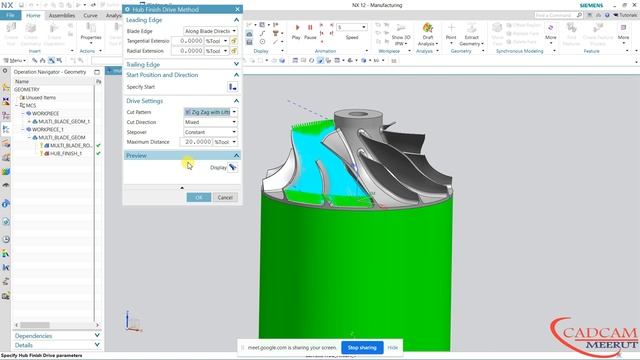The height and width of the screenshot is (360, 640).
Task: Expand the Trailing Edge section
Action: pyautogui.click(x=236, y=64)
